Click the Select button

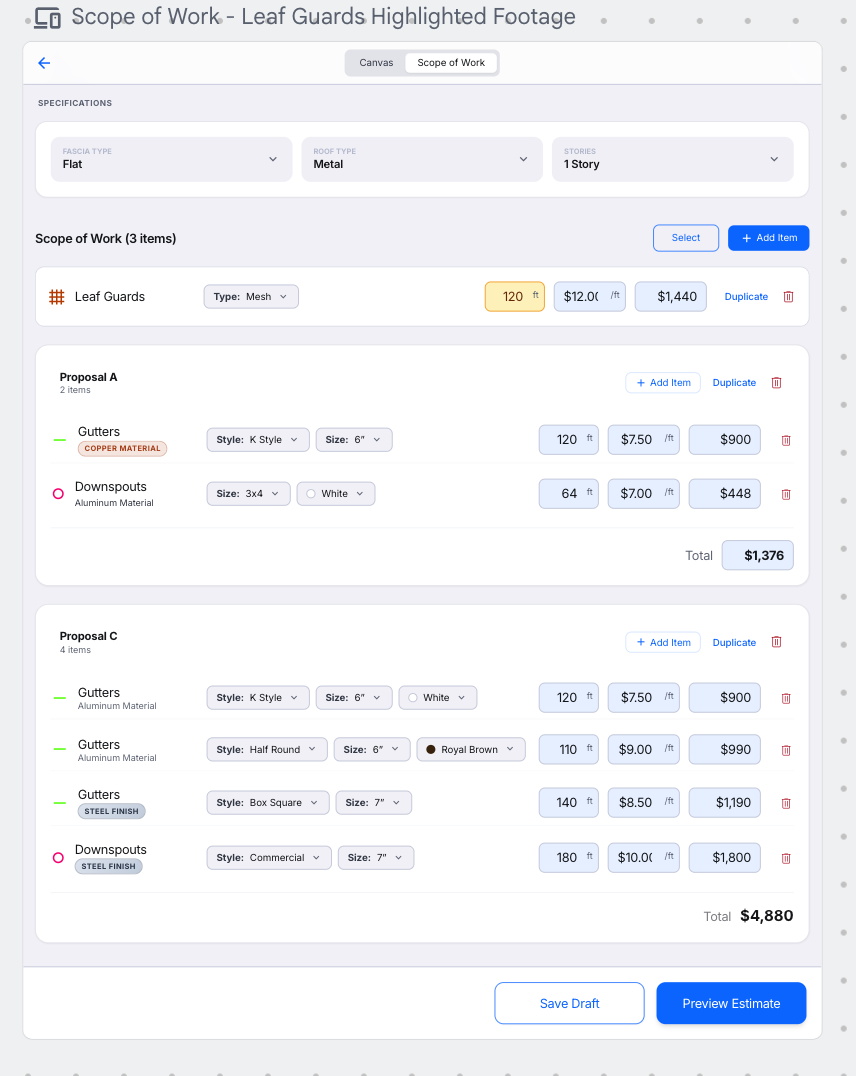coord(686,238)
